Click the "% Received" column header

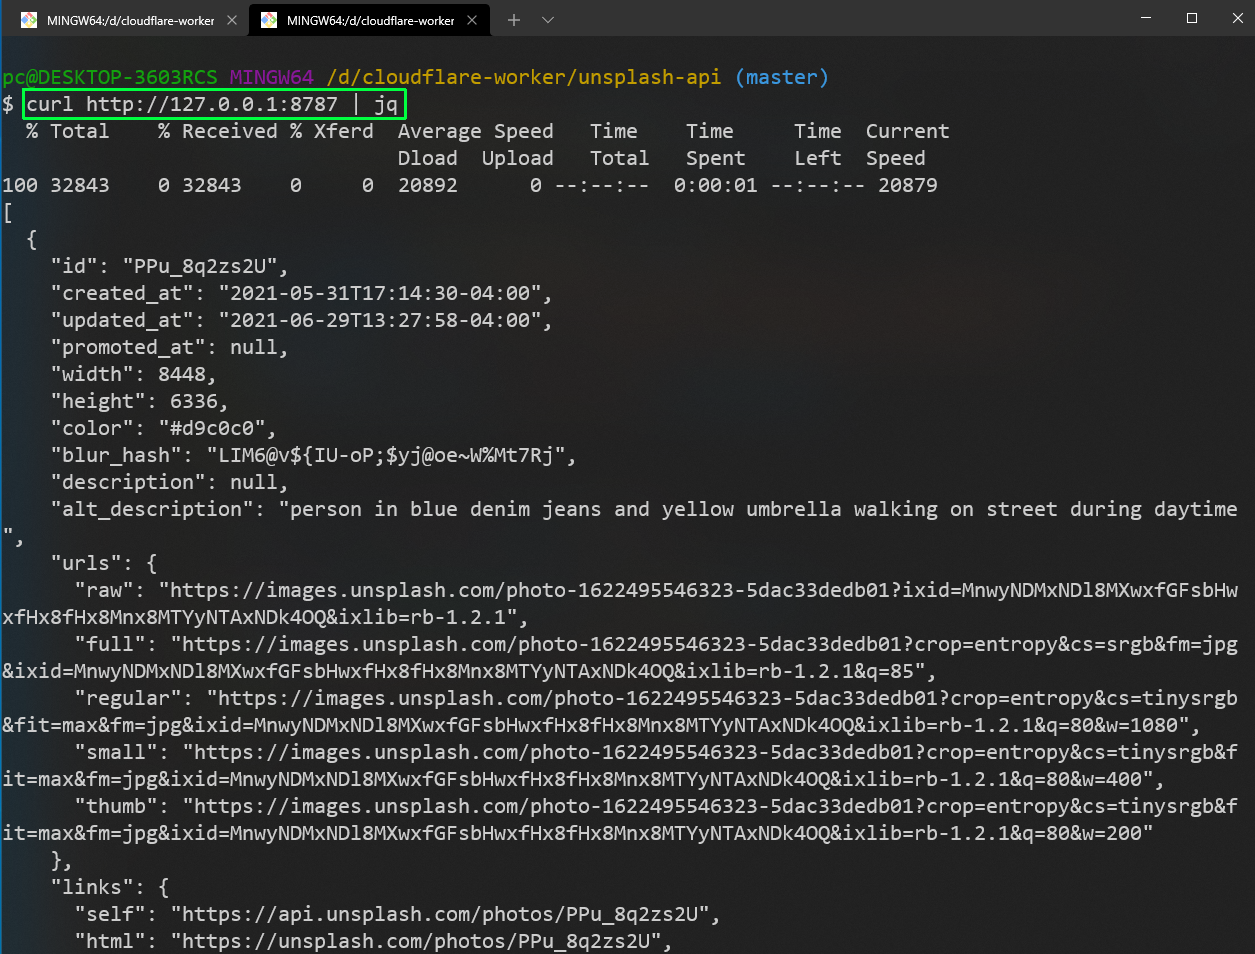tap(218, 131)
